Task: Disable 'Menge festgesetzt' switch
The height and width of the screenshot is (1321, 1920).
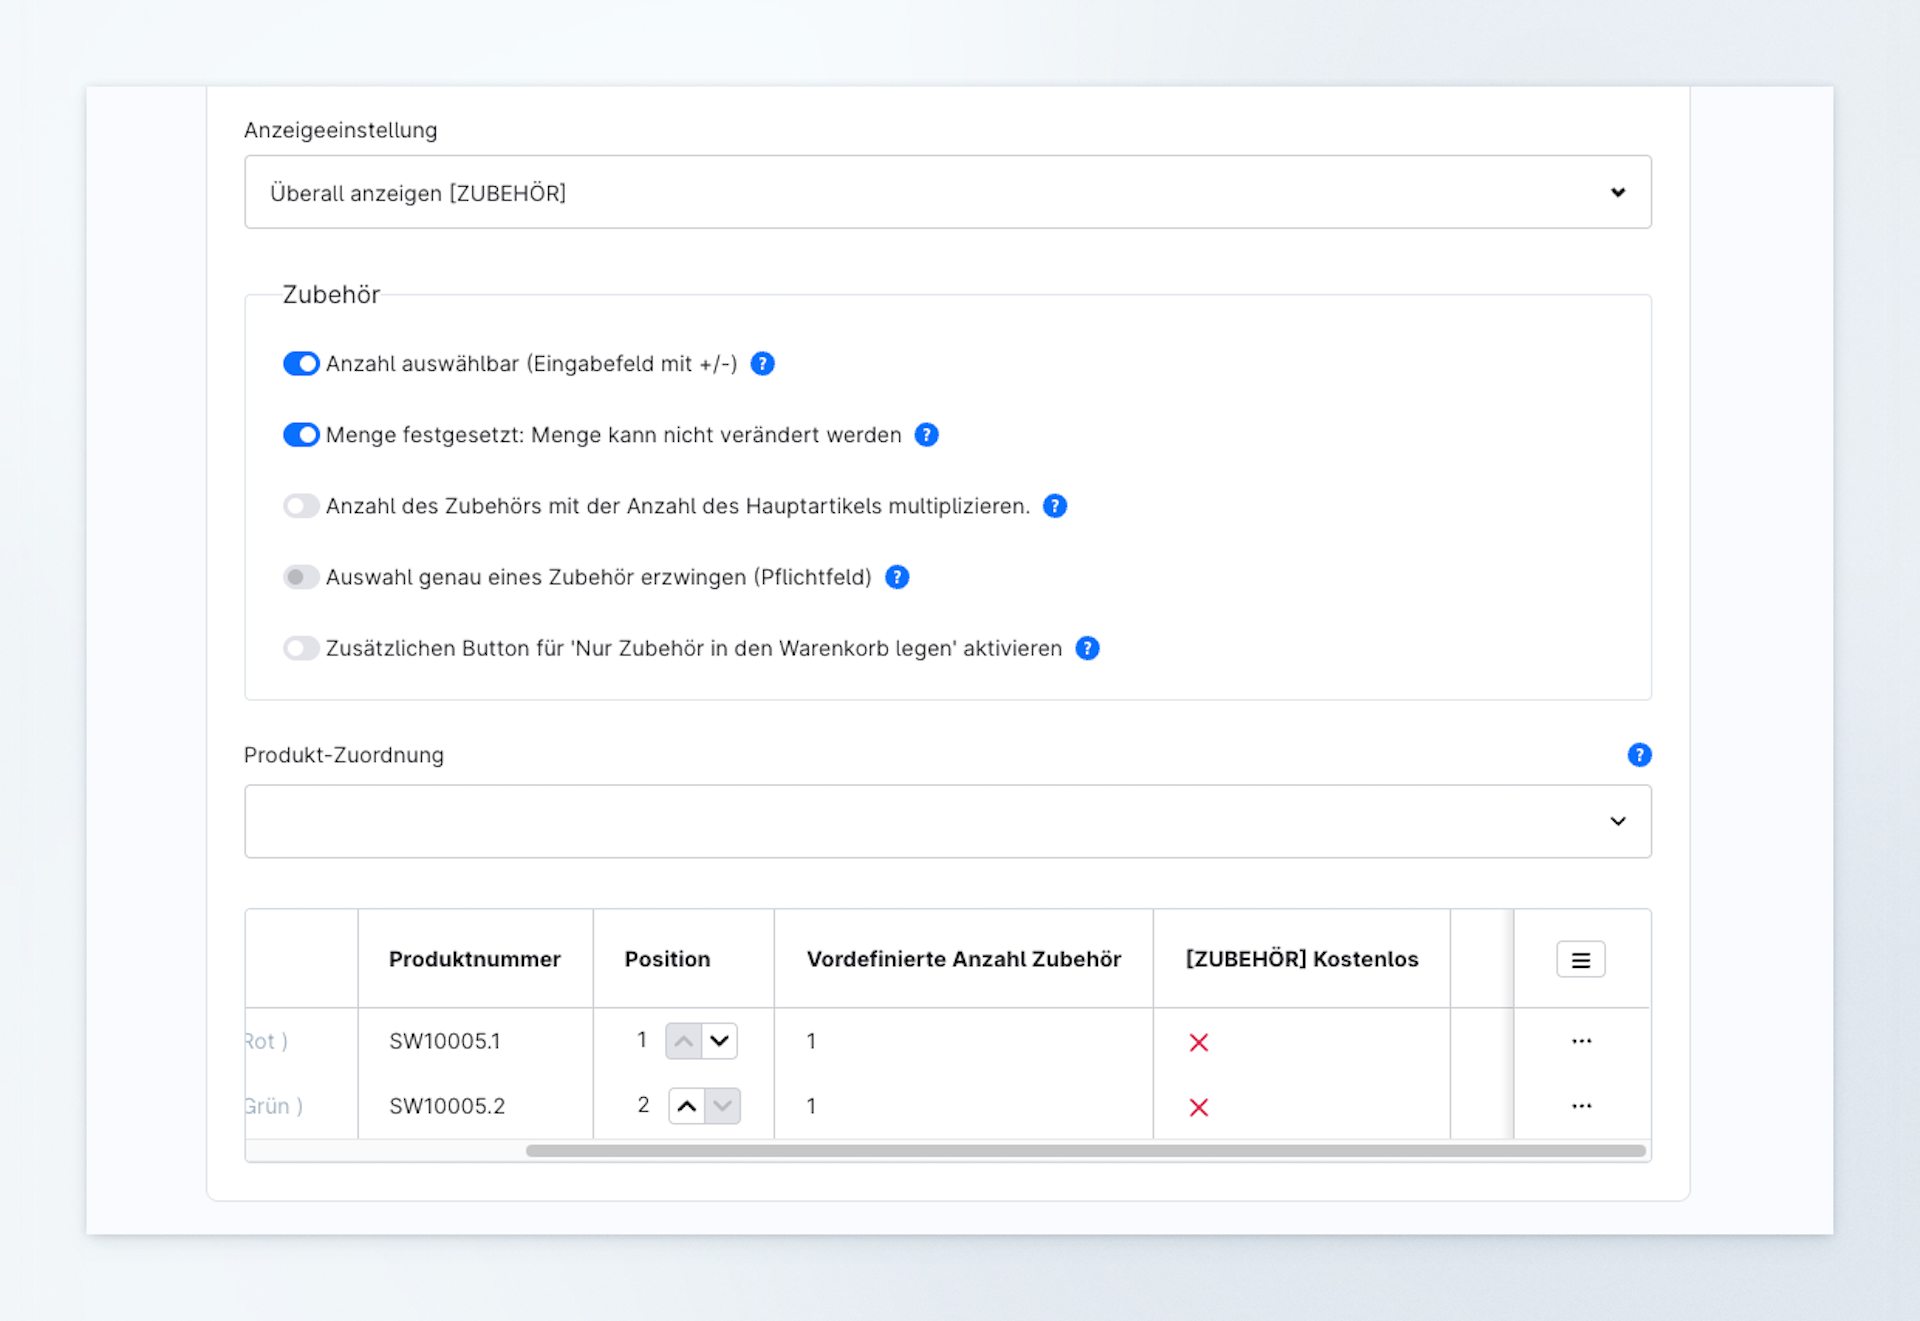Action: click(301, 435)
